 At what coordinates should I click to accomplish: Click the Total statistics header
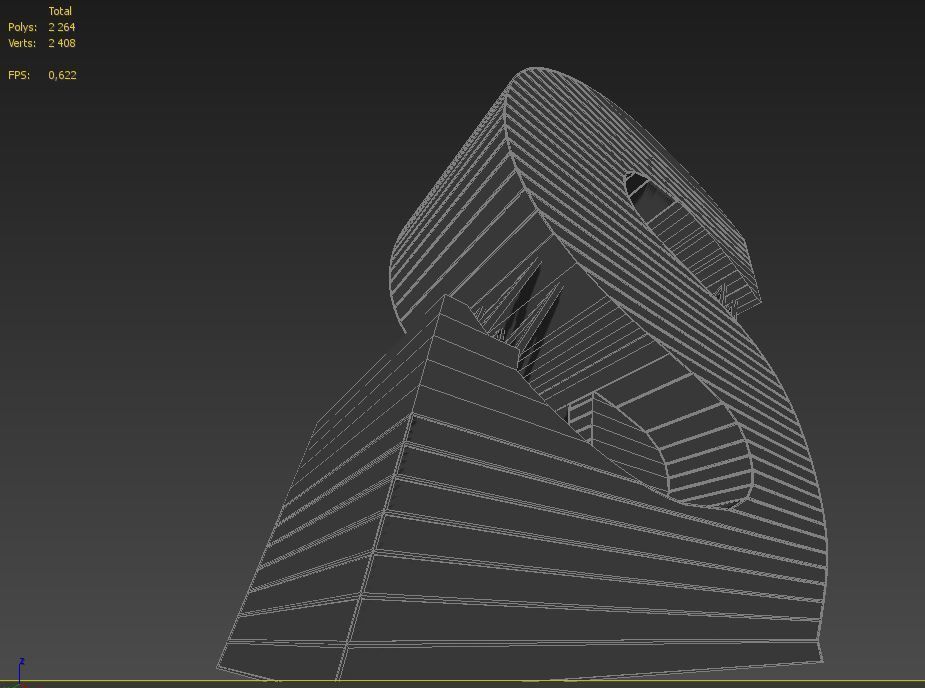pyautogui.click(x=60, y=11)
